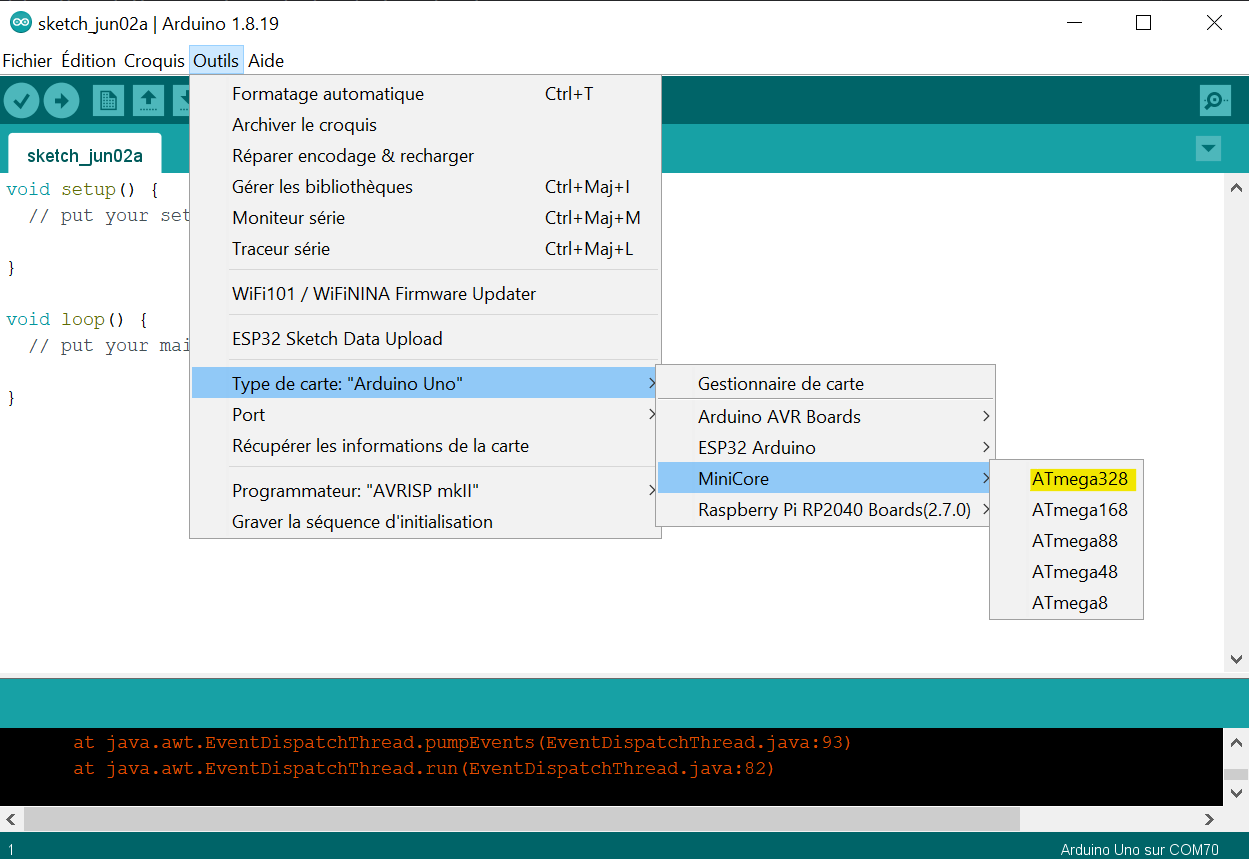Open Gérer les bibliothèques
Viewport: 1249px width, 859px height.
click(x=425, y=187)
